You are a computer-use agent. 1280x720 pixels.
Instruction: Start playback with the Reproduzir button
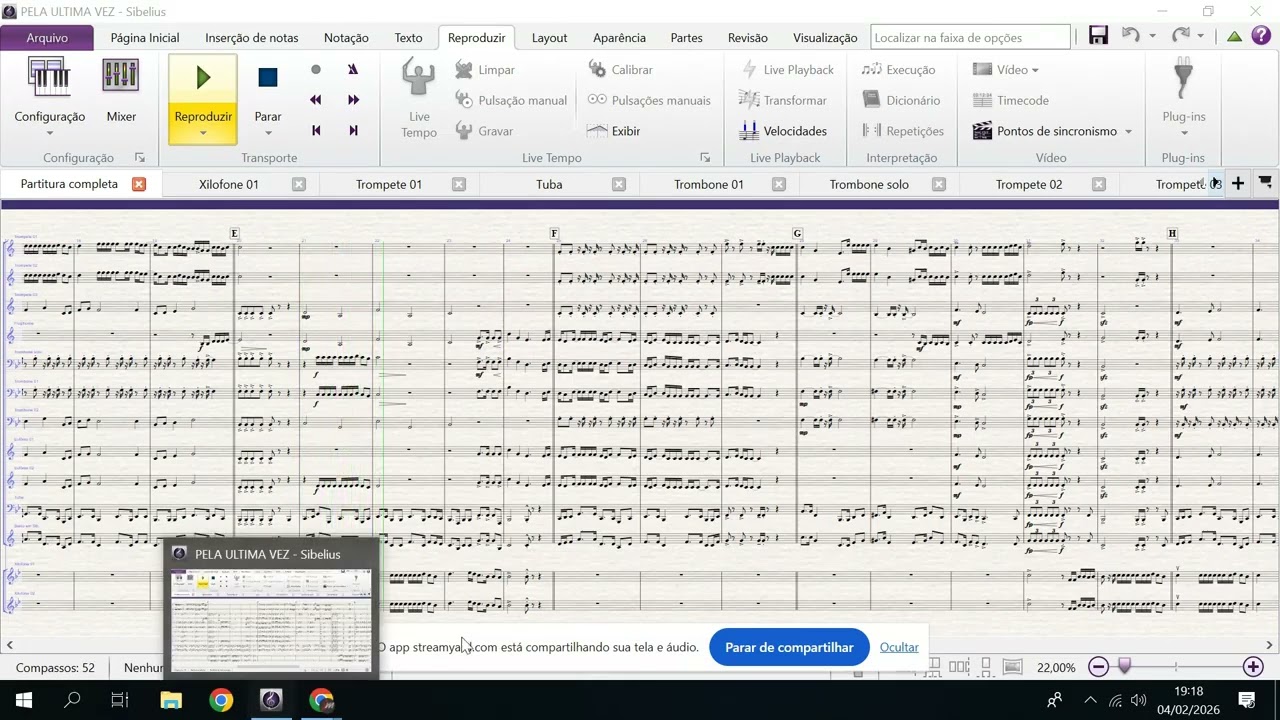[203, 90]
